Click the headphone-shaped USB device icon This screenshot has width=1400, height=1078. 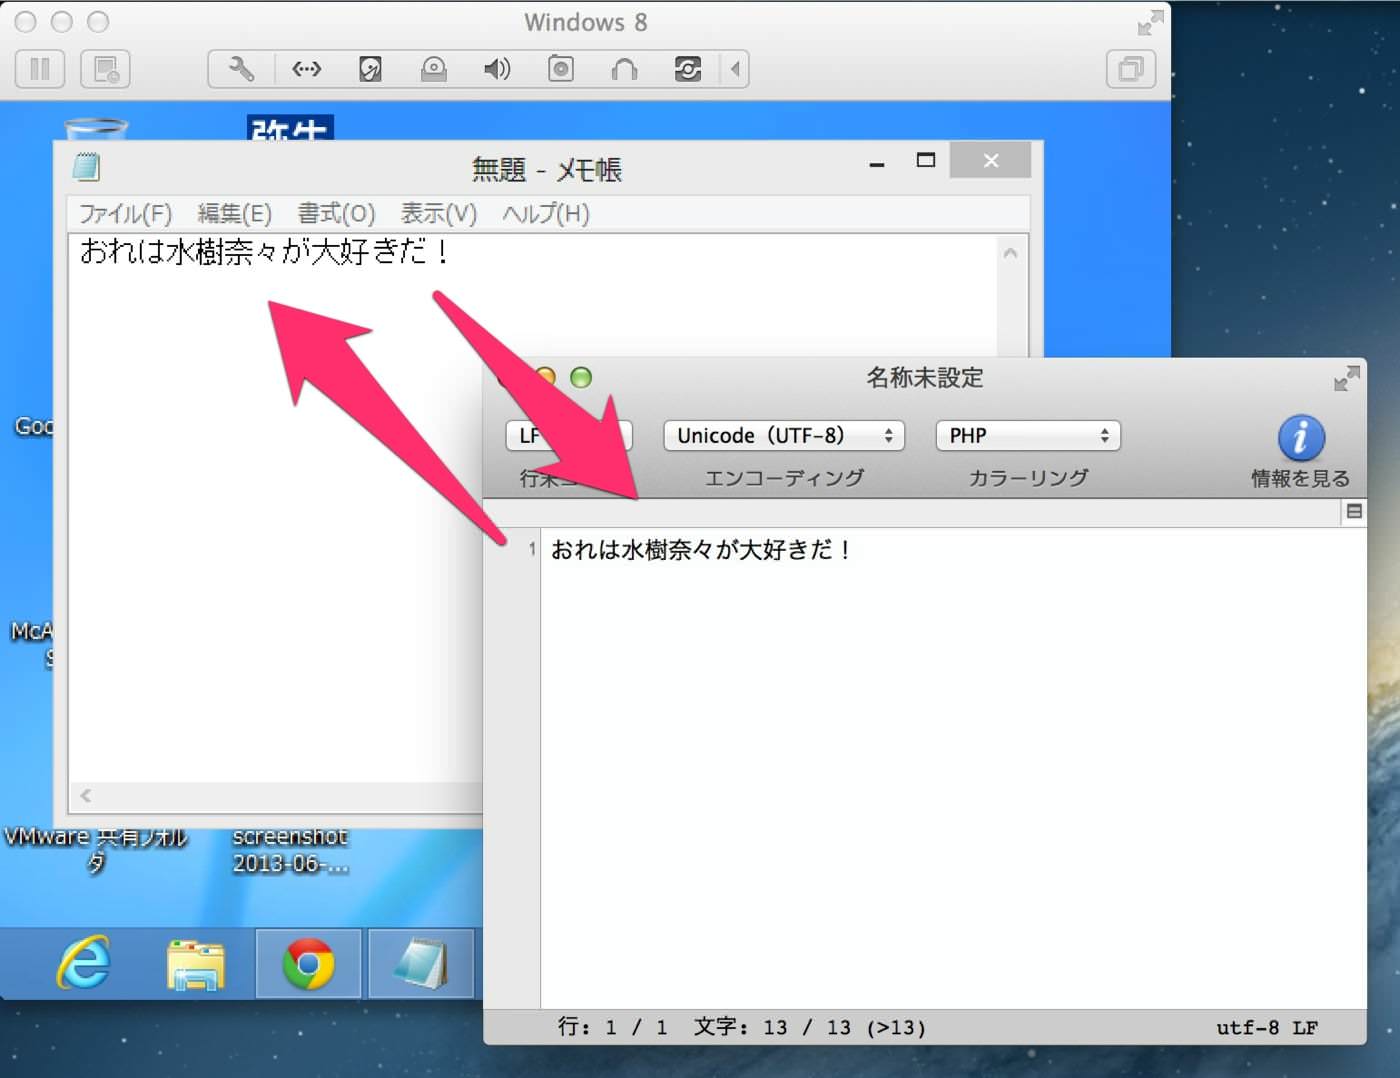[x=624, y=69]
